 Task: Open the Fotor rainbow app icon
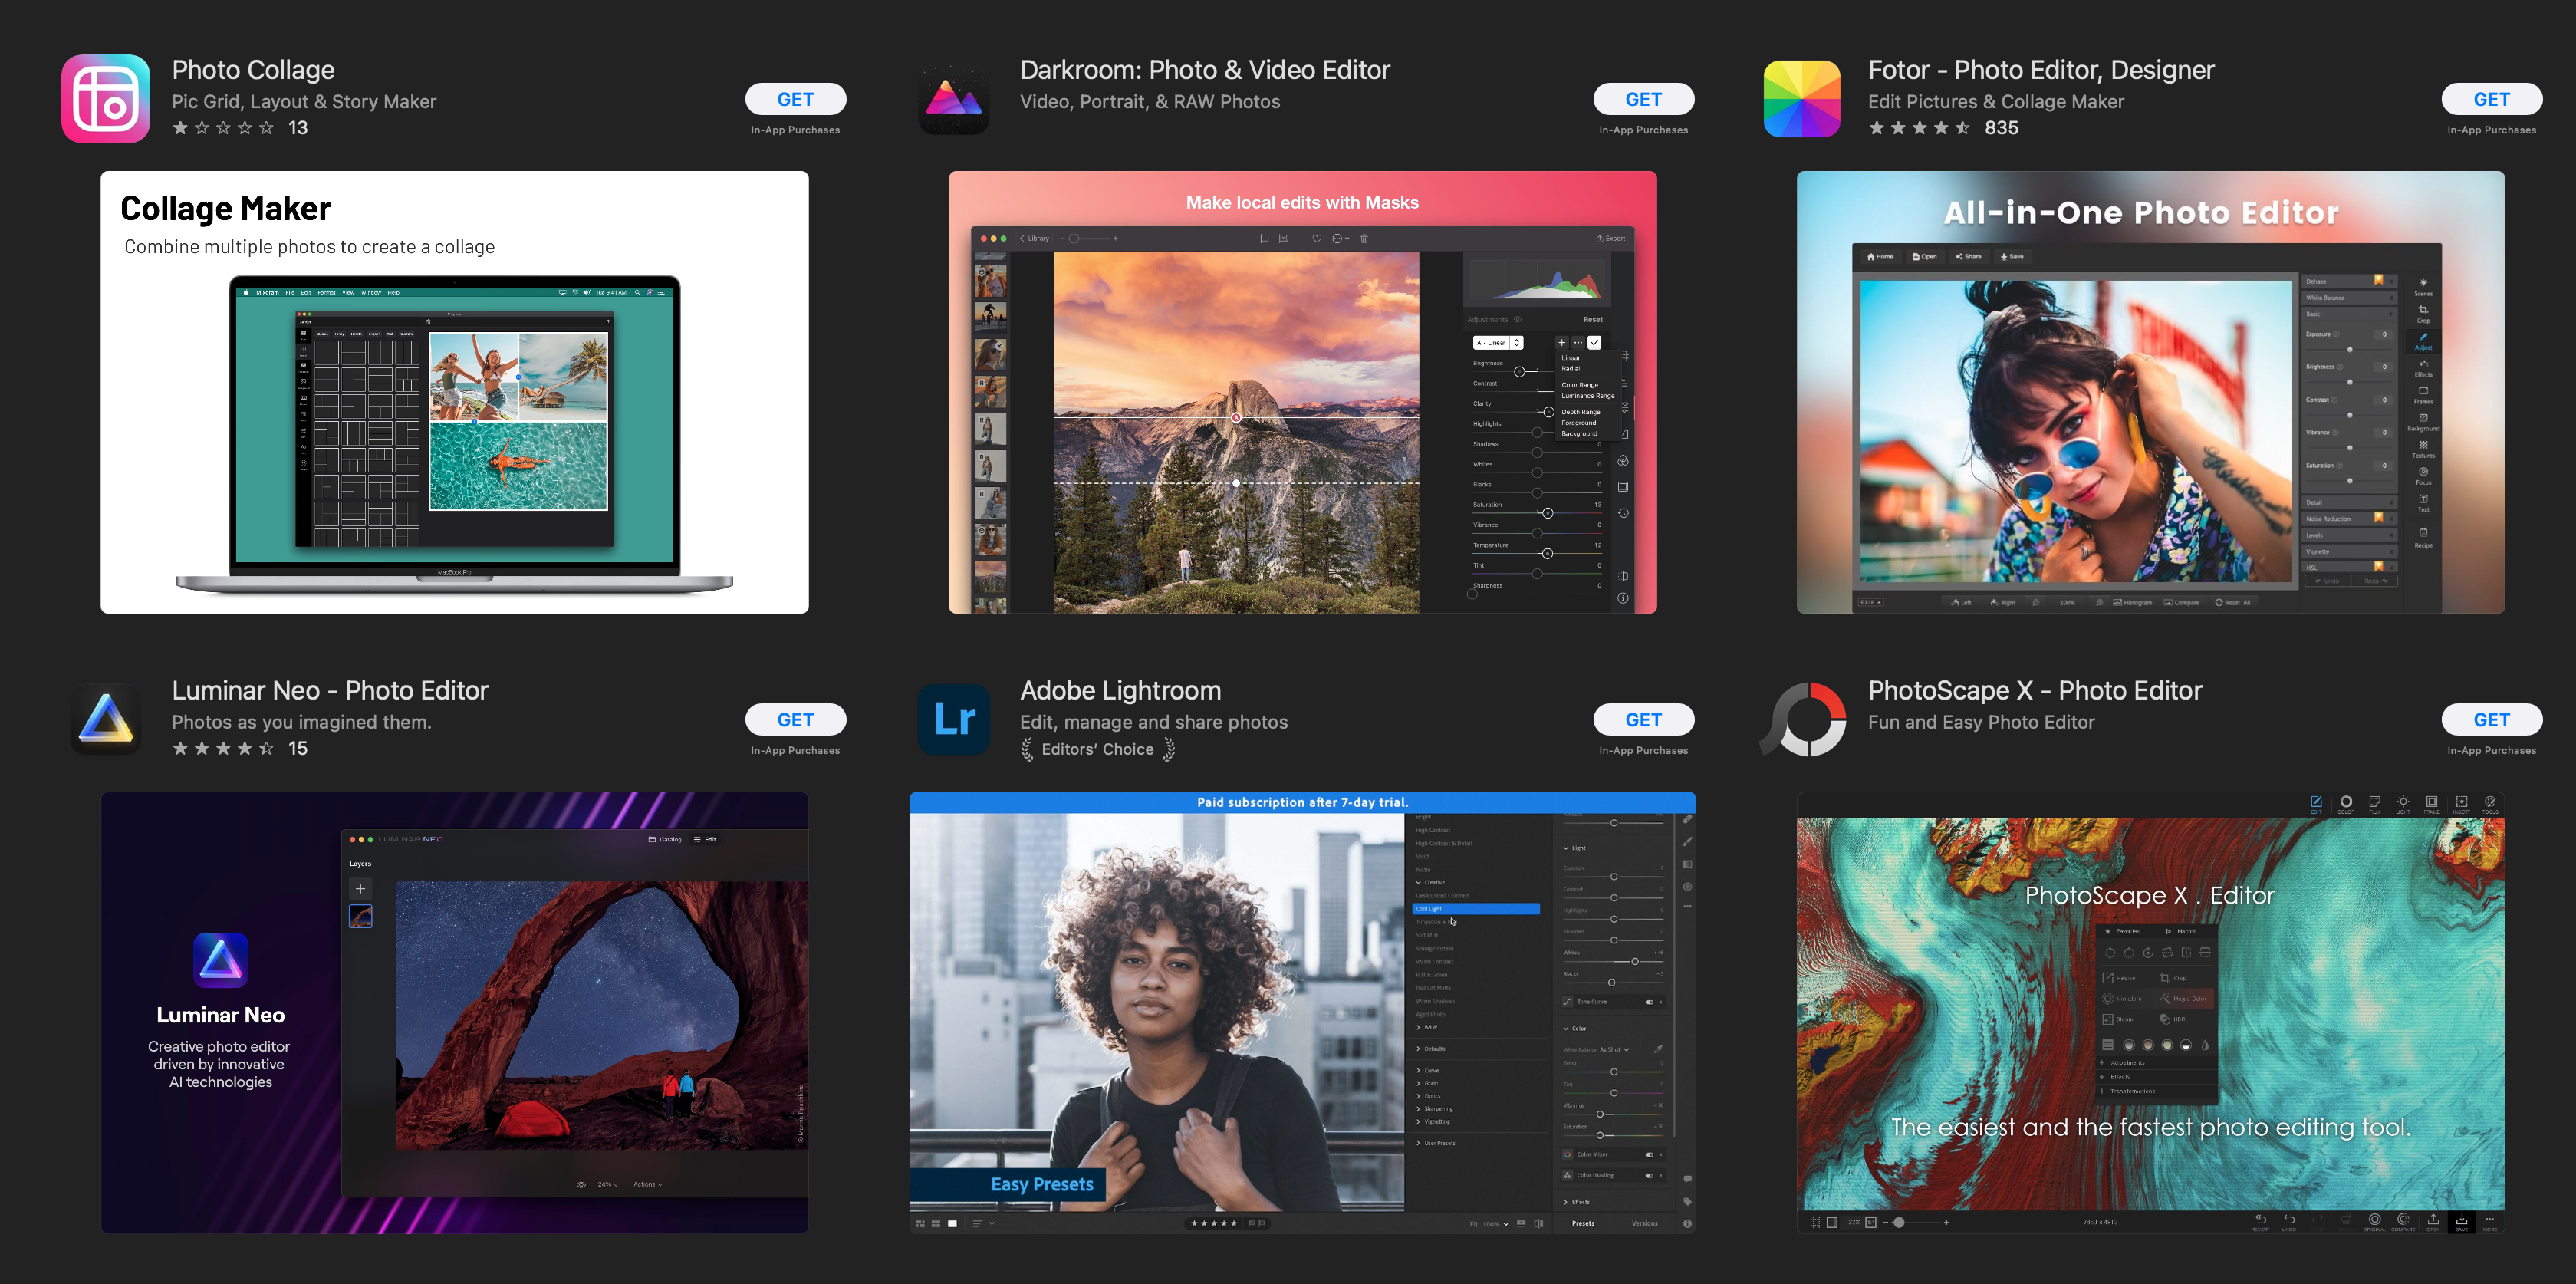tap(1802, 99)
